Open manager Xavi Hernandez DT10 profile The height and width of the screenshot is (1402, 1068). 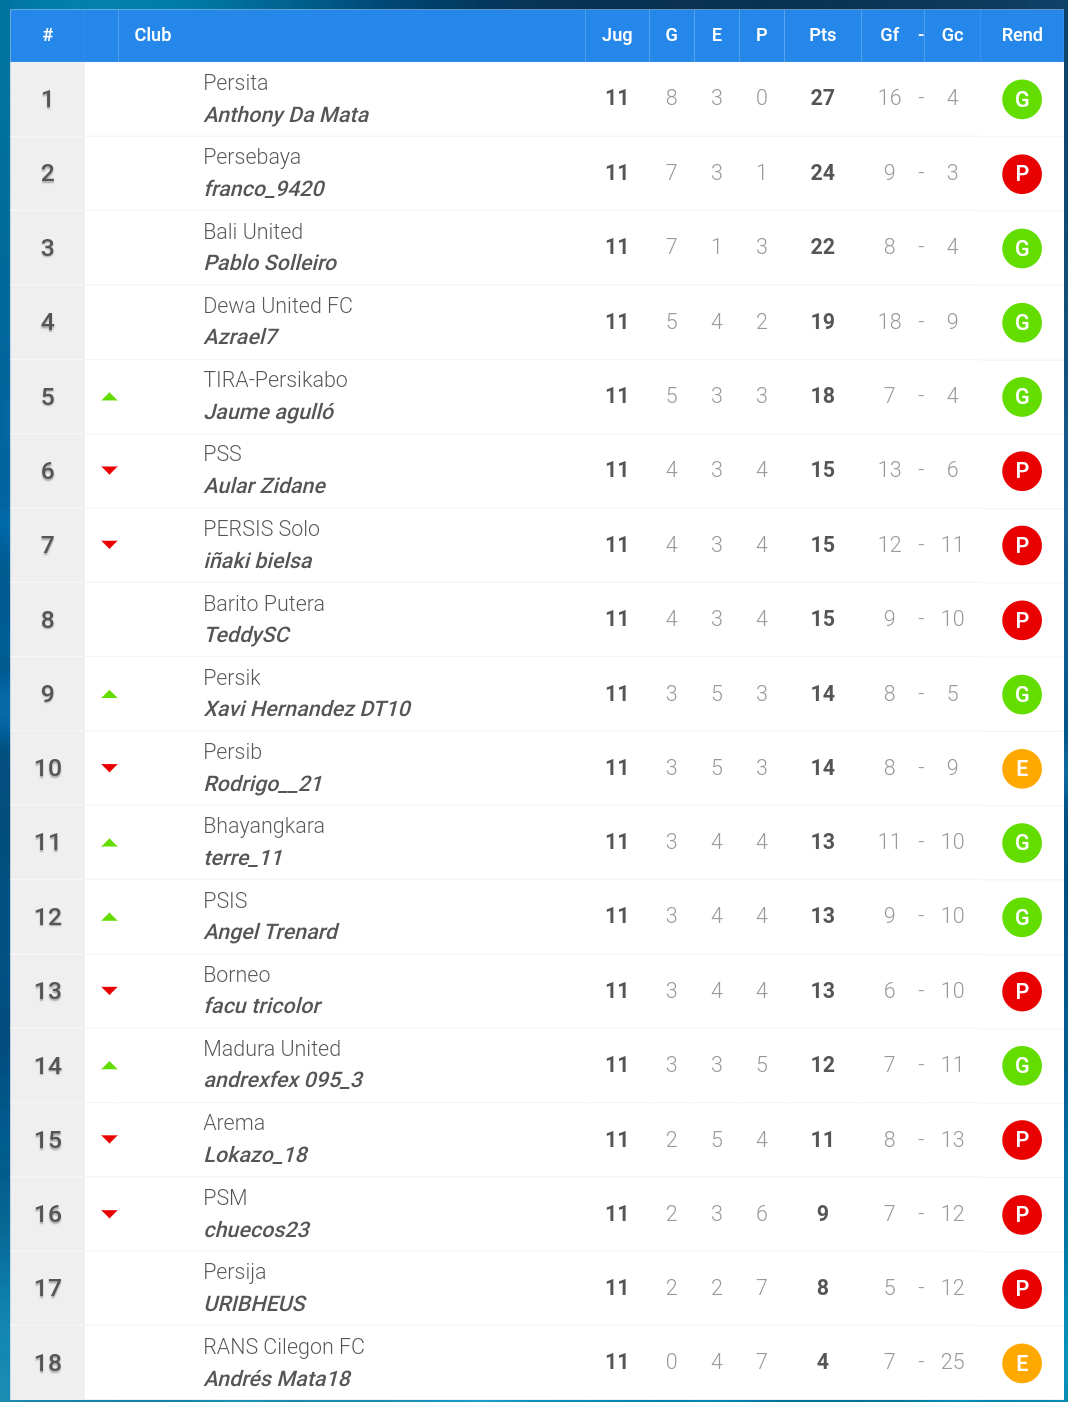[x=308, y=709]
